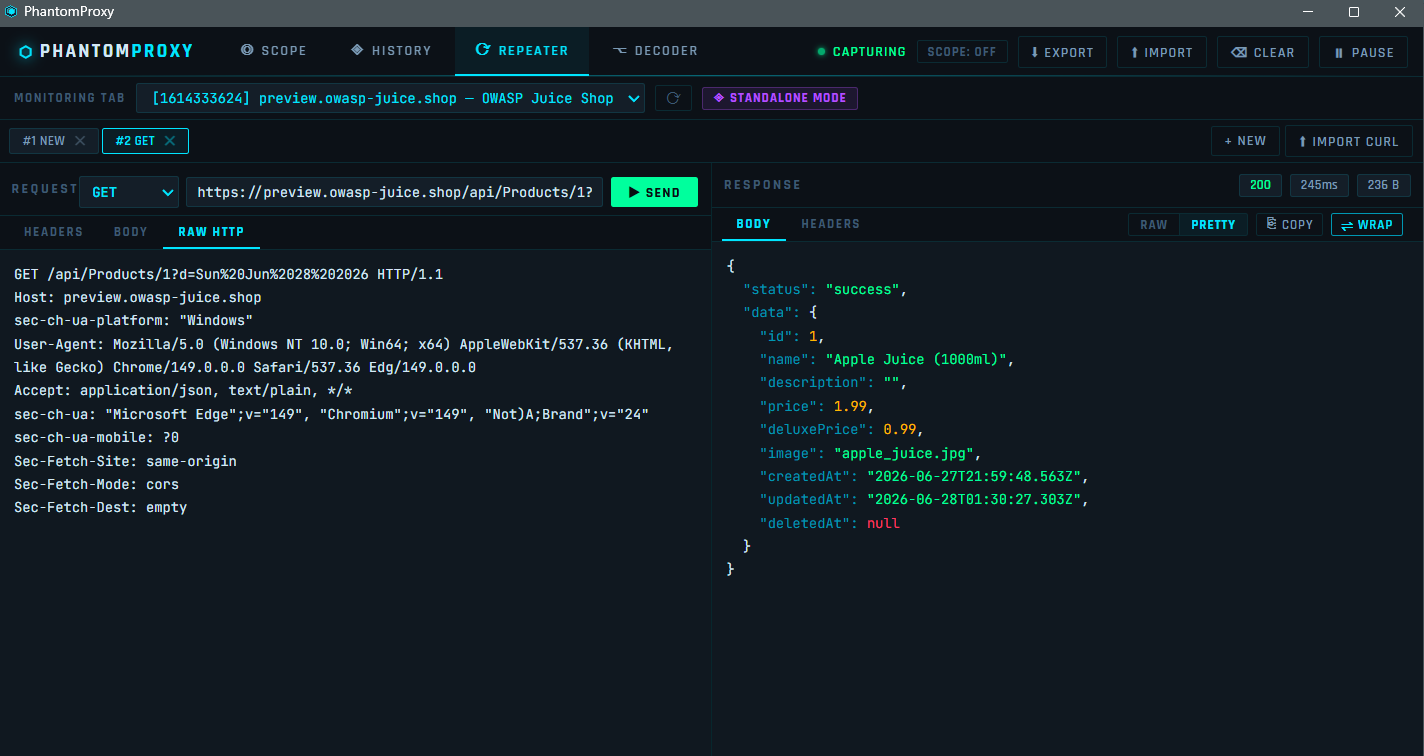This screenshot has height=756, width=1424.
Task: Open the Scope section
Action: [273, 51]
